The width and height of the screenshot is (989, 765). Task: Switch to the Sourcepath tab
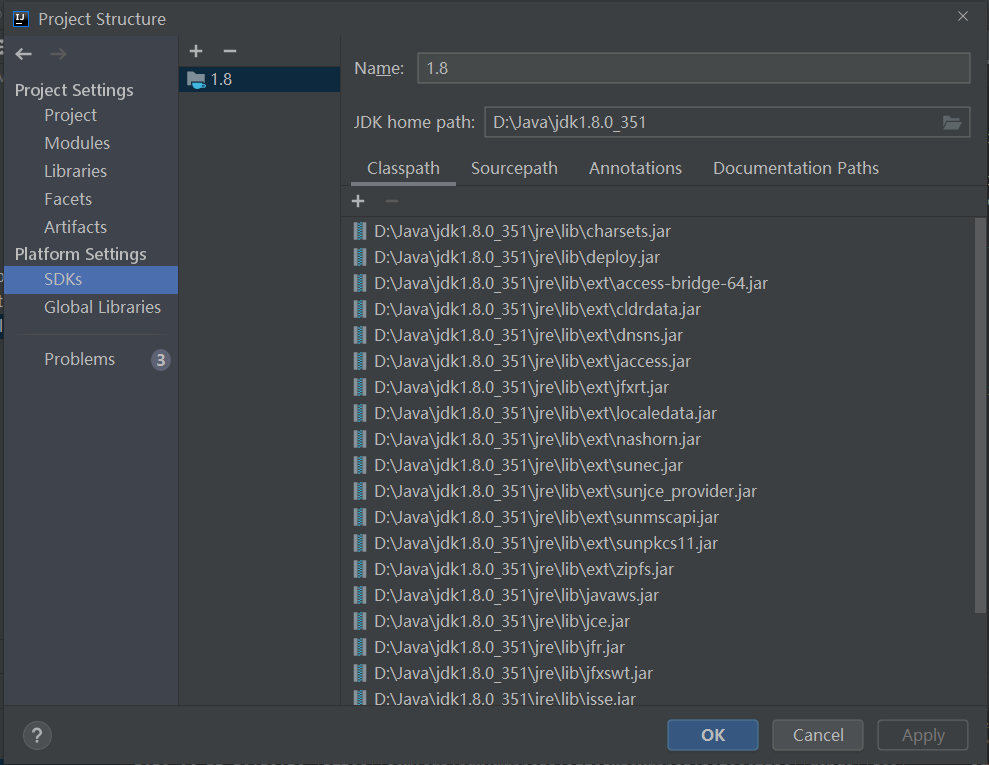pyautogui.click(x=514, y=168)
